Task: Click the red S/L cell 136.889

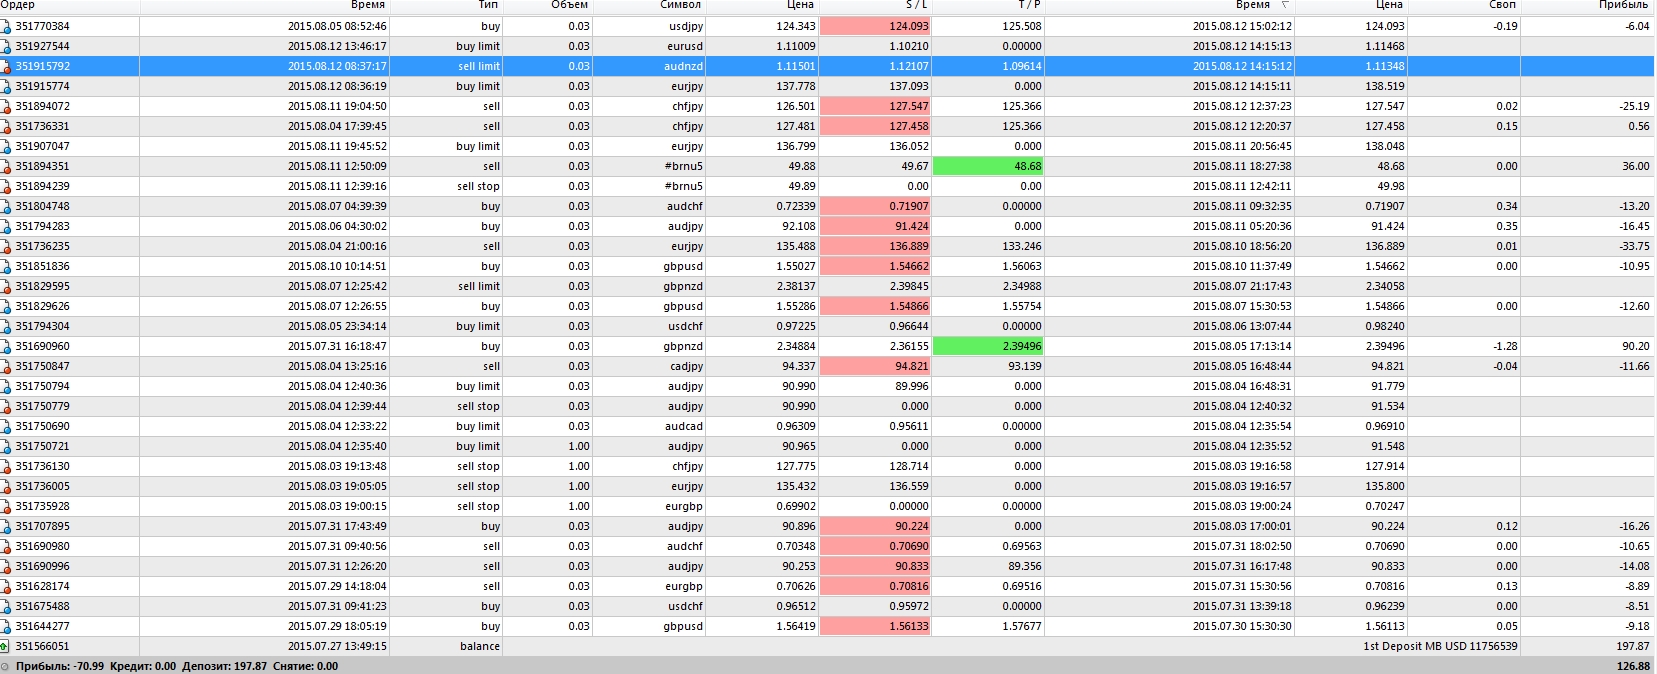Action: coord(875,246)
